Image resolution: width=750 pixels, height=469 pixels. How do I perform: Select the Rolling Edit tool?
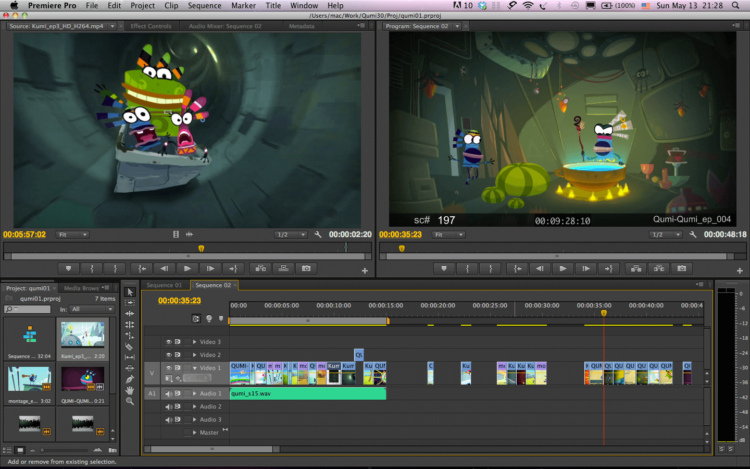coord(130,325)
